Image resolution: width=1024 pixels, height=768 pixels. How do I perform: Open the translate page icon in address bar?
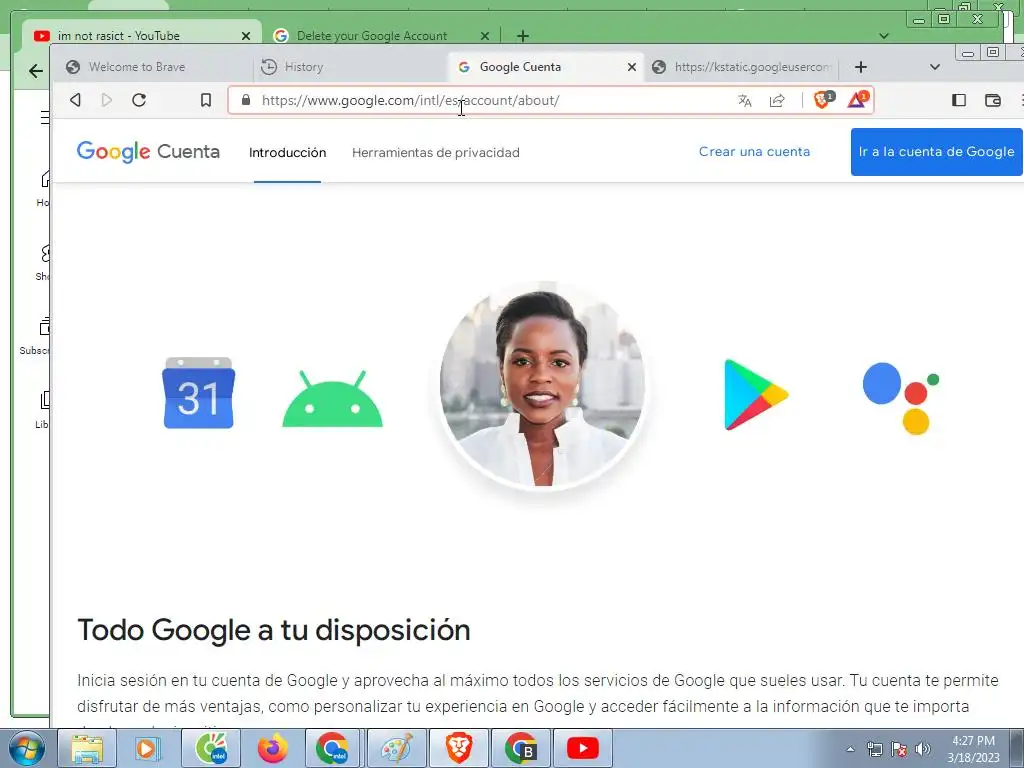tap(744, 101)
